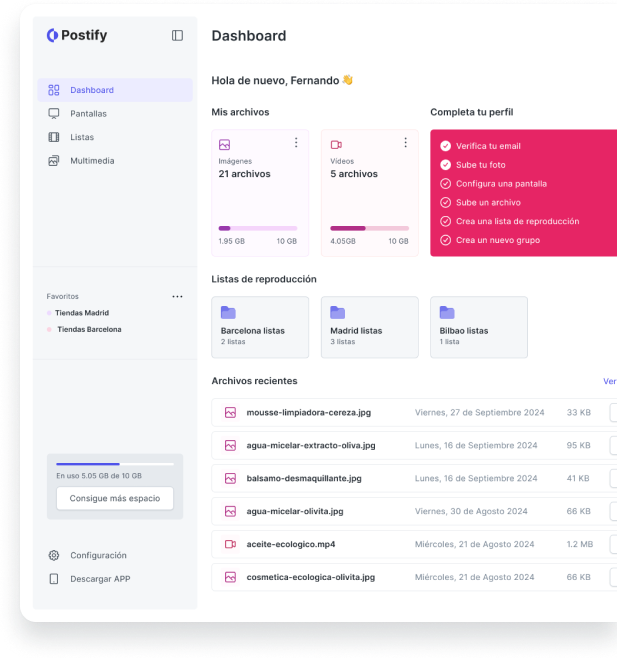This screenshot has height=658, width=617.
Task: Collapse the sidebar using the panel icon
Action: 177,36
